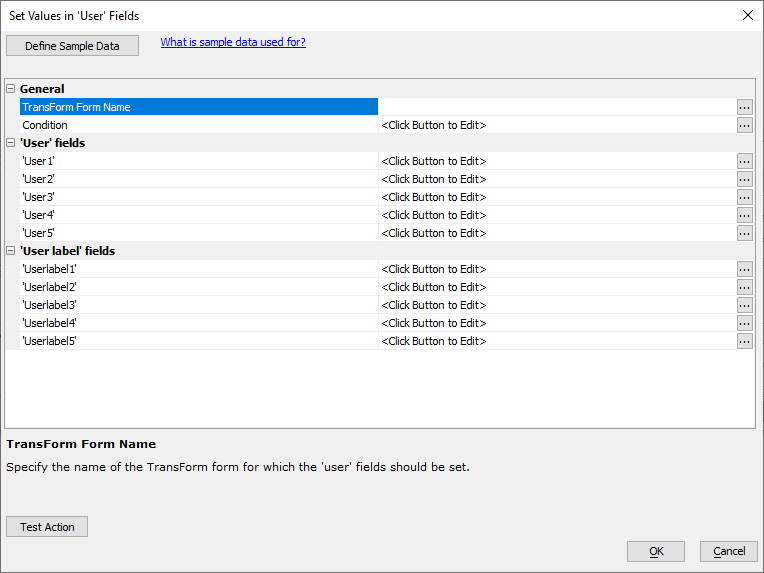This screenshot has height=573, width=764.
Task: Collapse the 'User label' fields section
Action: pos(11,251)
